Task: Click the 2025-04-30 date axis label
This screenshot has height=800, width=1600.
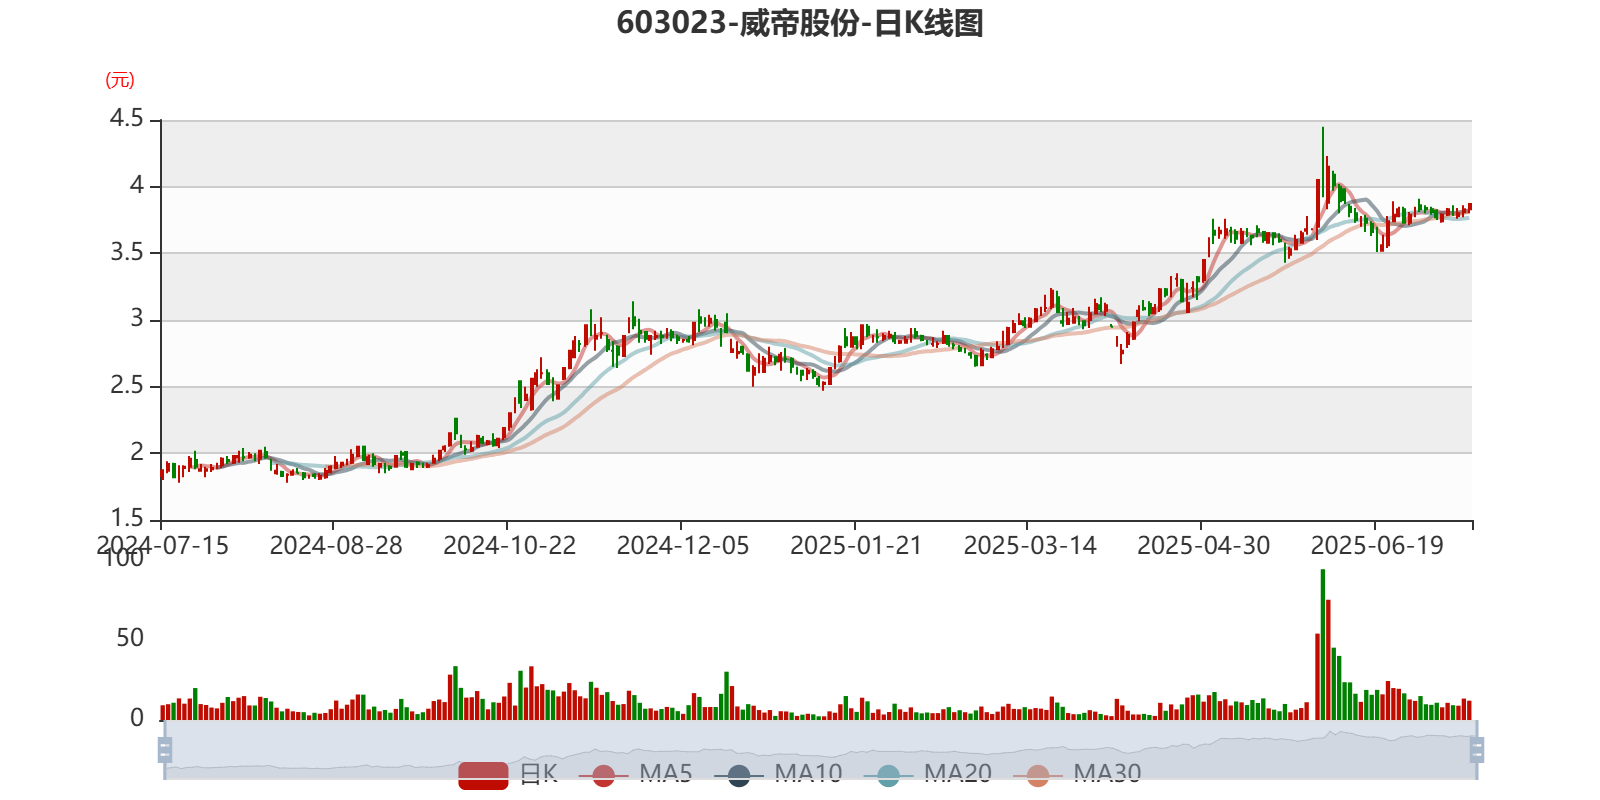Action: click(x=1204, y=546)
